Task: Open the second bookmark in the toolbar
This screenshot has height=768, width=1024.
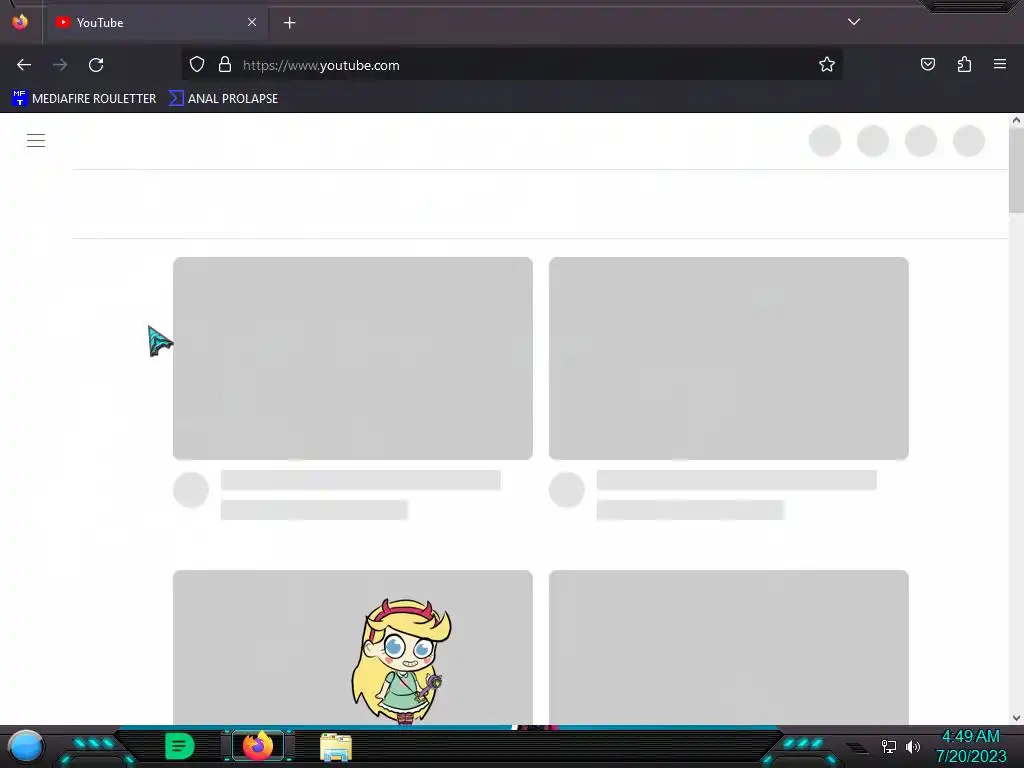Action: pyautogui.click(x=223, y=99)
